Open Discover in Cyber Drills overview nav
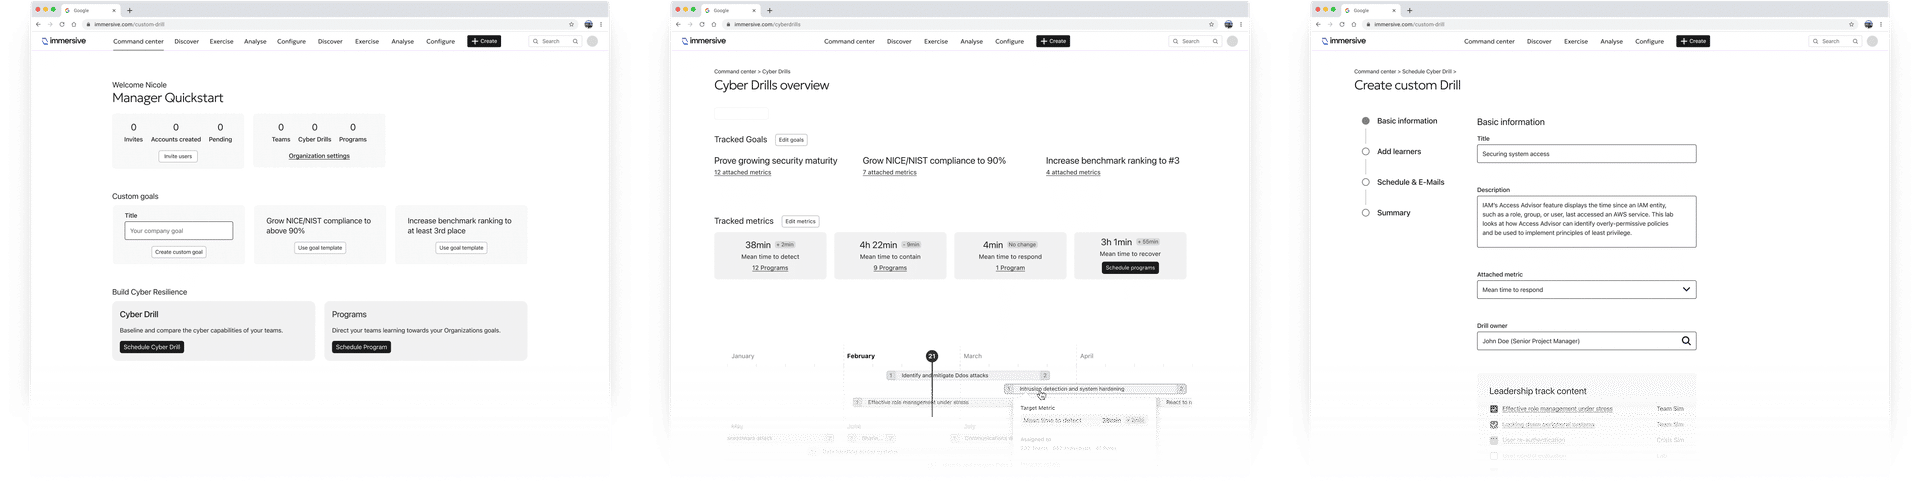Viewport: 1920px width, 495px height. (x=899, y=42)
